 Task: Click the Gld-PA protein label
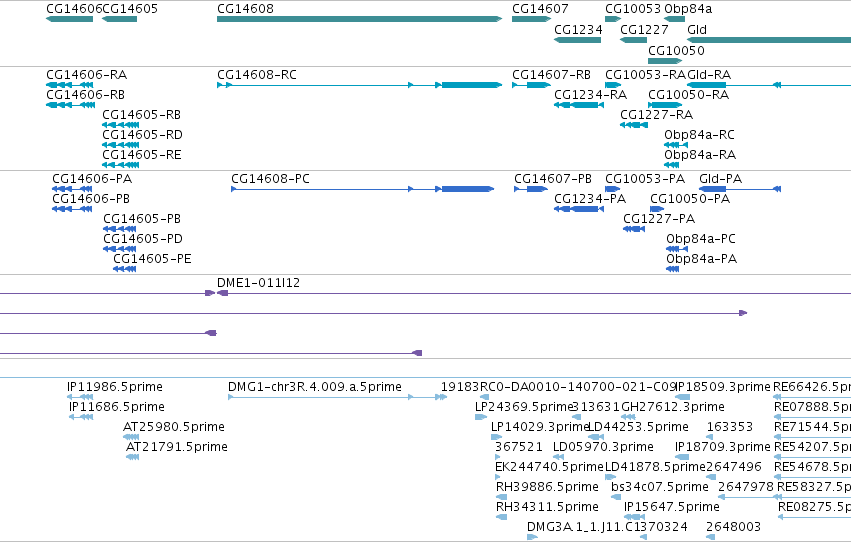tap(721, 179)
